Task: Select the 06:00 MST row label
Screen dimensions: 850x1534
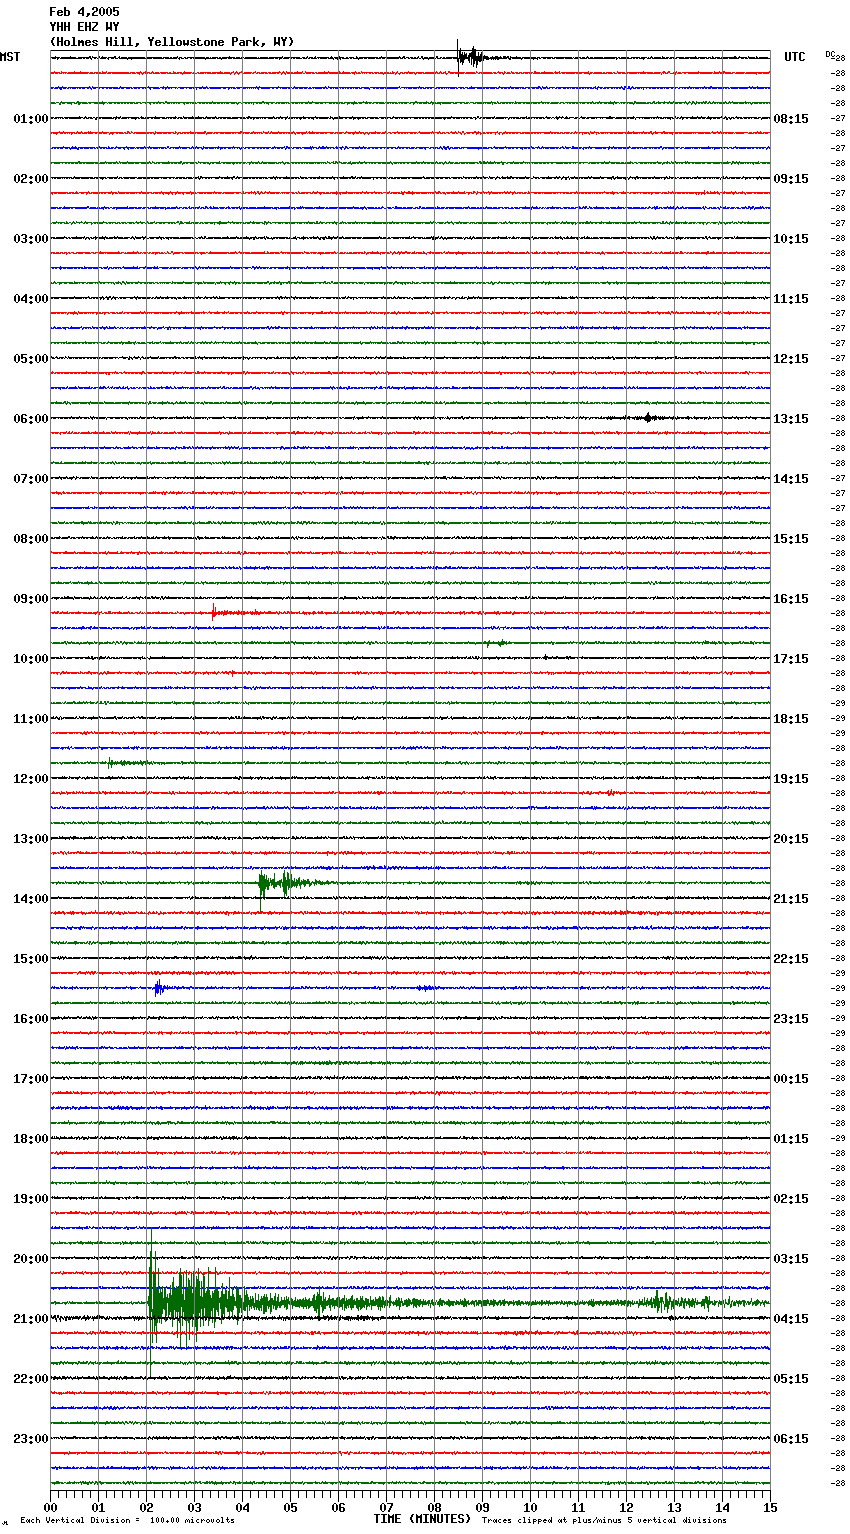Action: pos(30,419)
